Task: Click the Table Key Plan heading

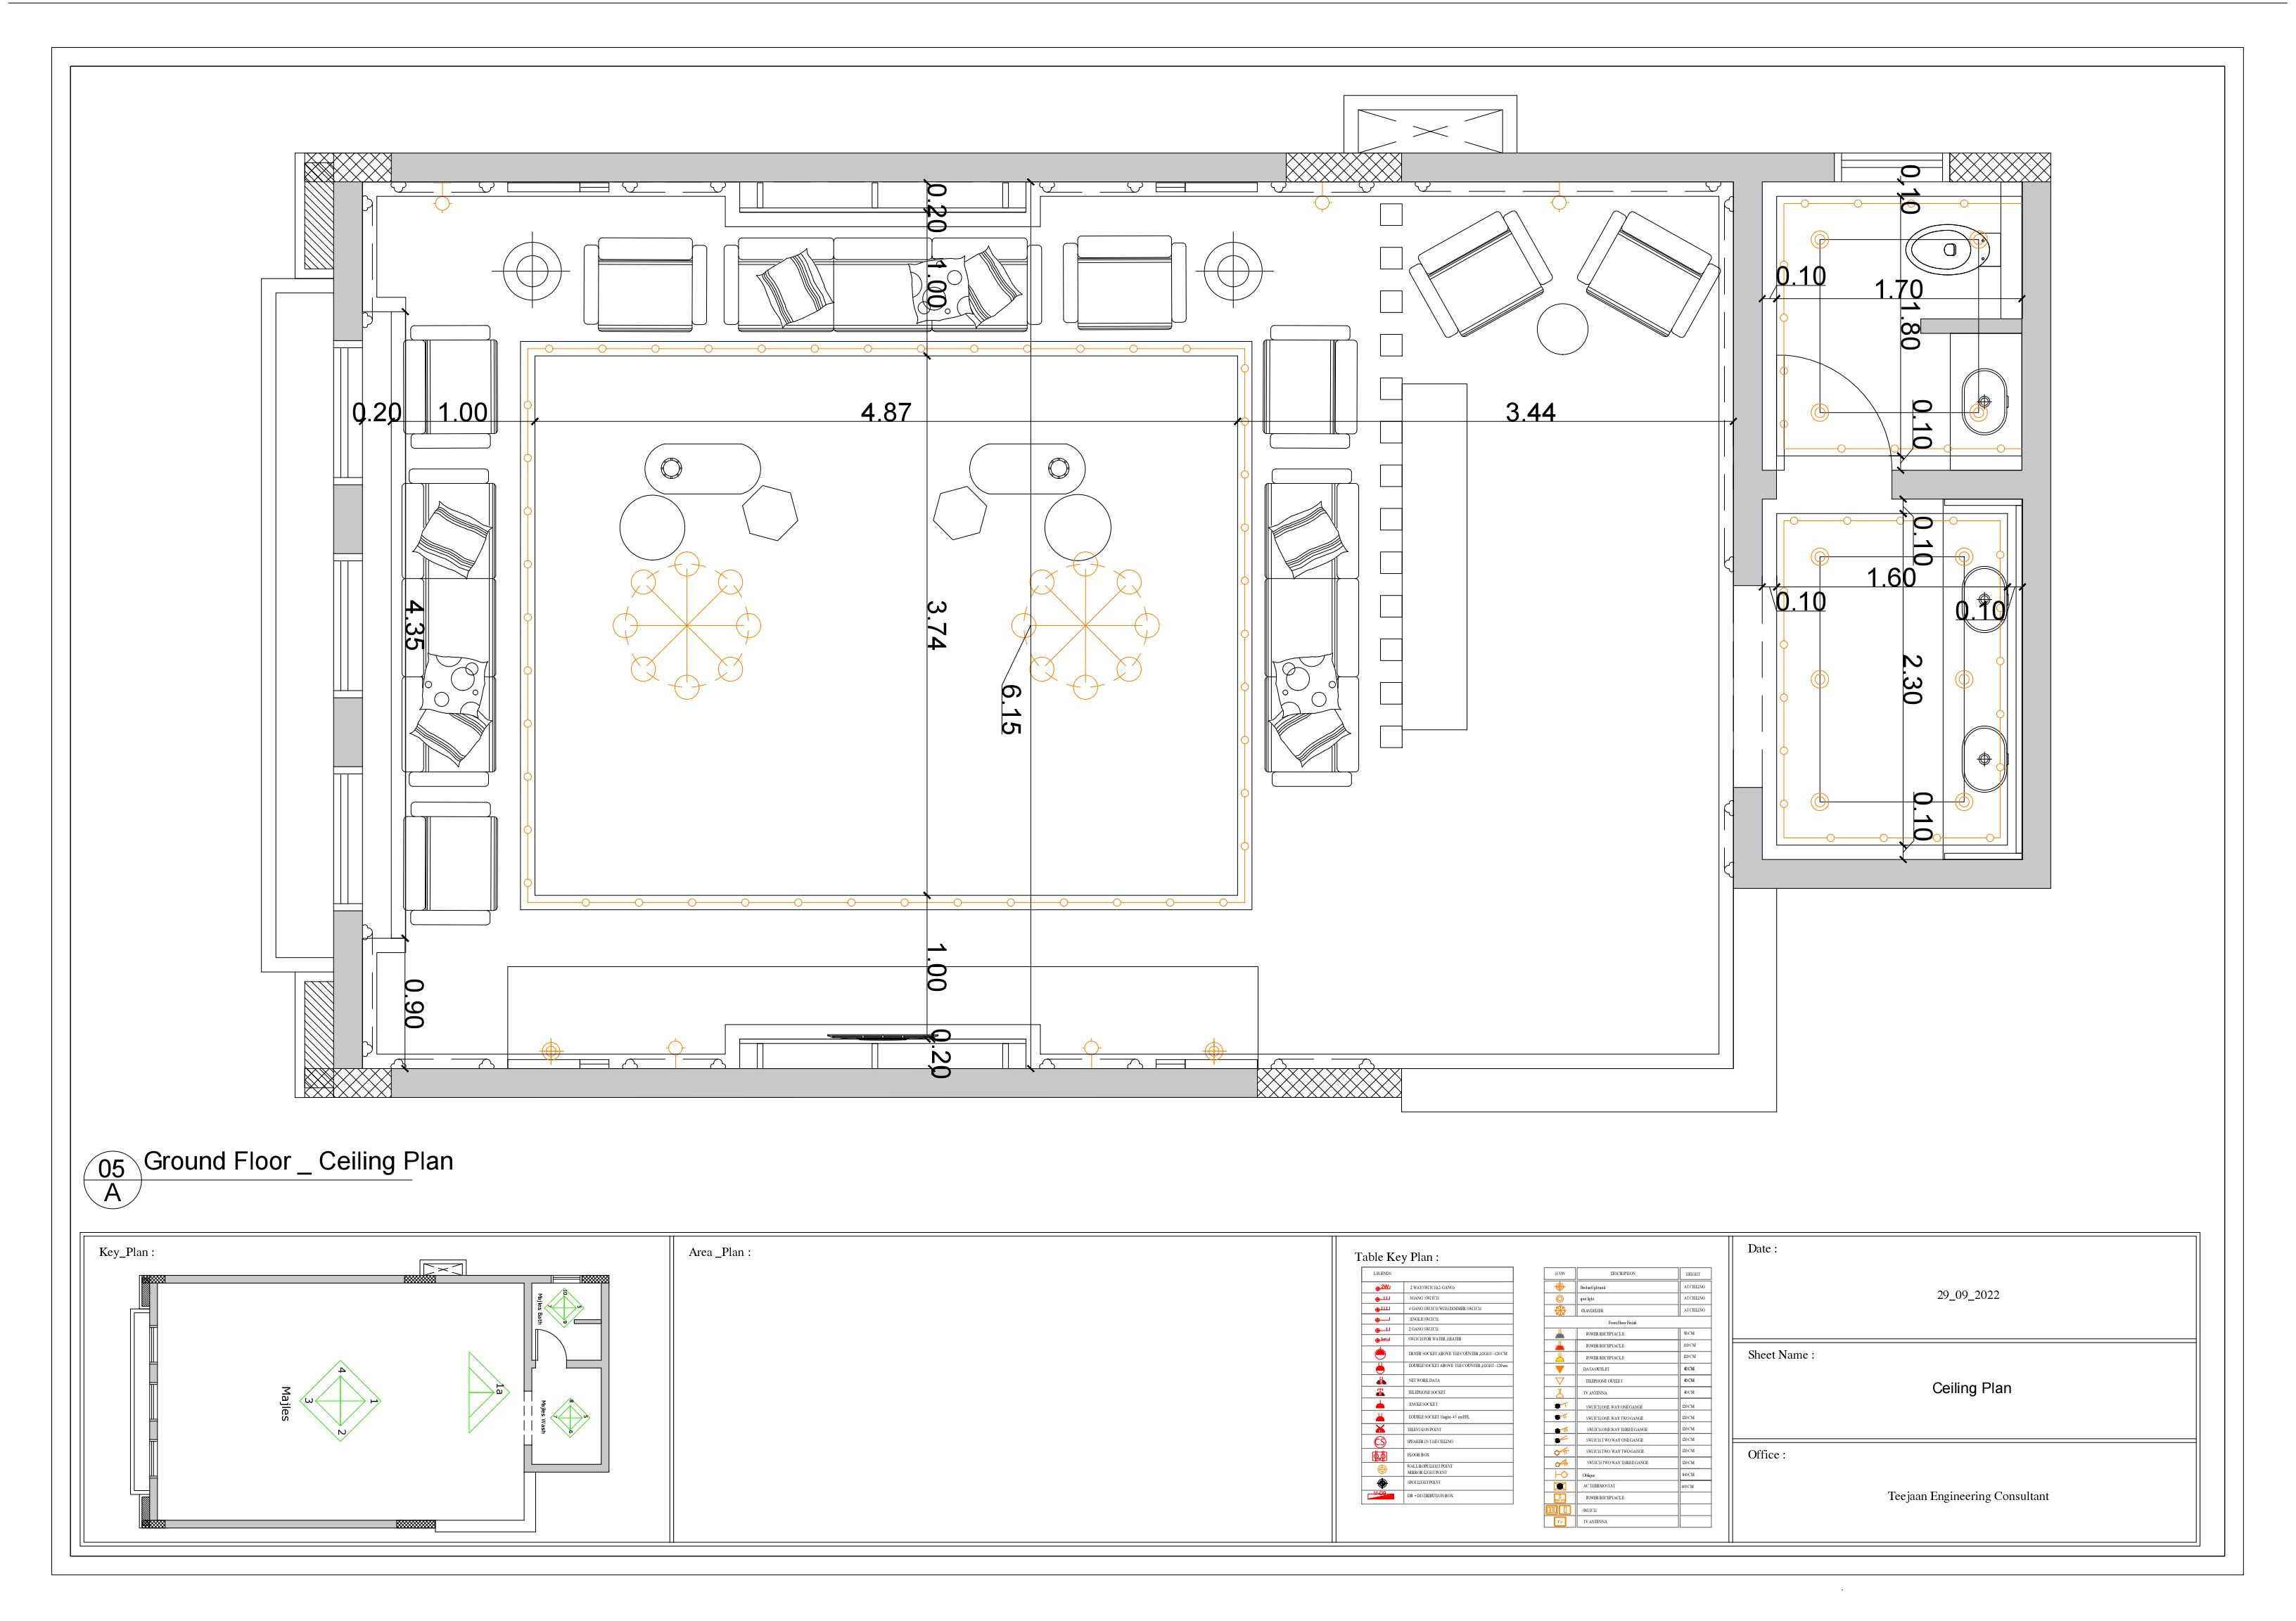Action: click(1397, 1257)
